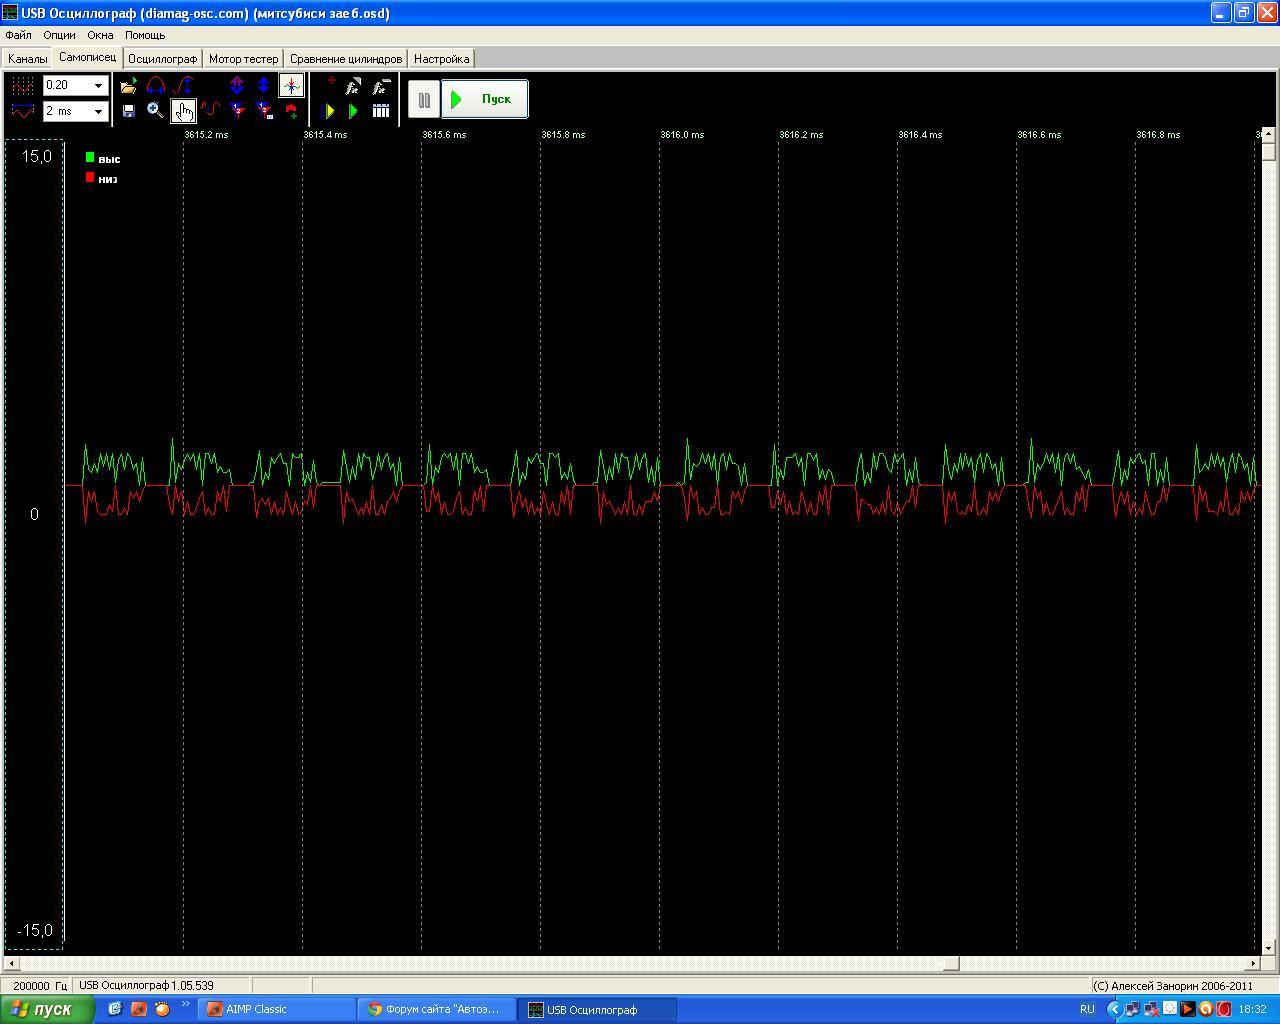Viewport: 1280px width, 1024px height.
Task: Click the red curve with vertical arrow icon
Action: (x=183, y=86)
